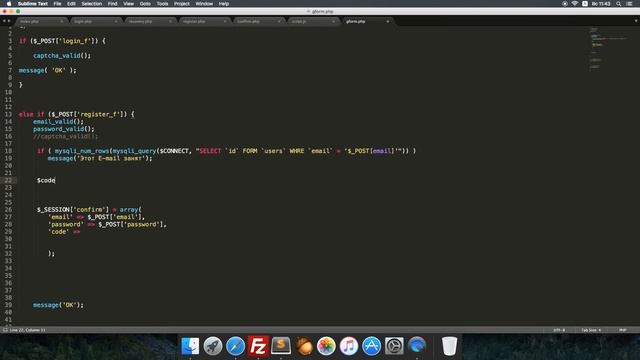Open the Trash in the Dock
640x360 pixels.
pos(449,346)
